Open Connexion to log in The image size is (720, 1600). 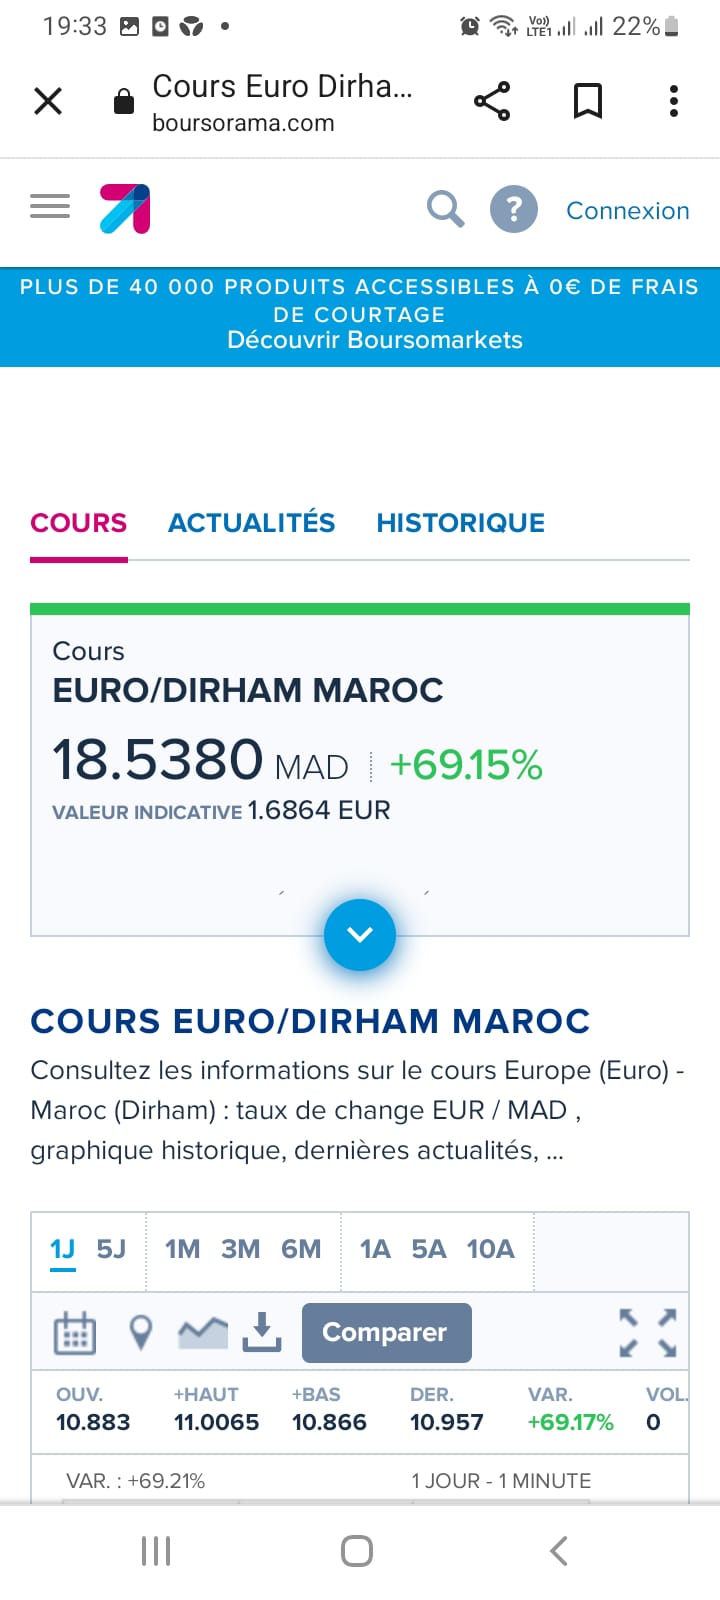coord(628,210)
